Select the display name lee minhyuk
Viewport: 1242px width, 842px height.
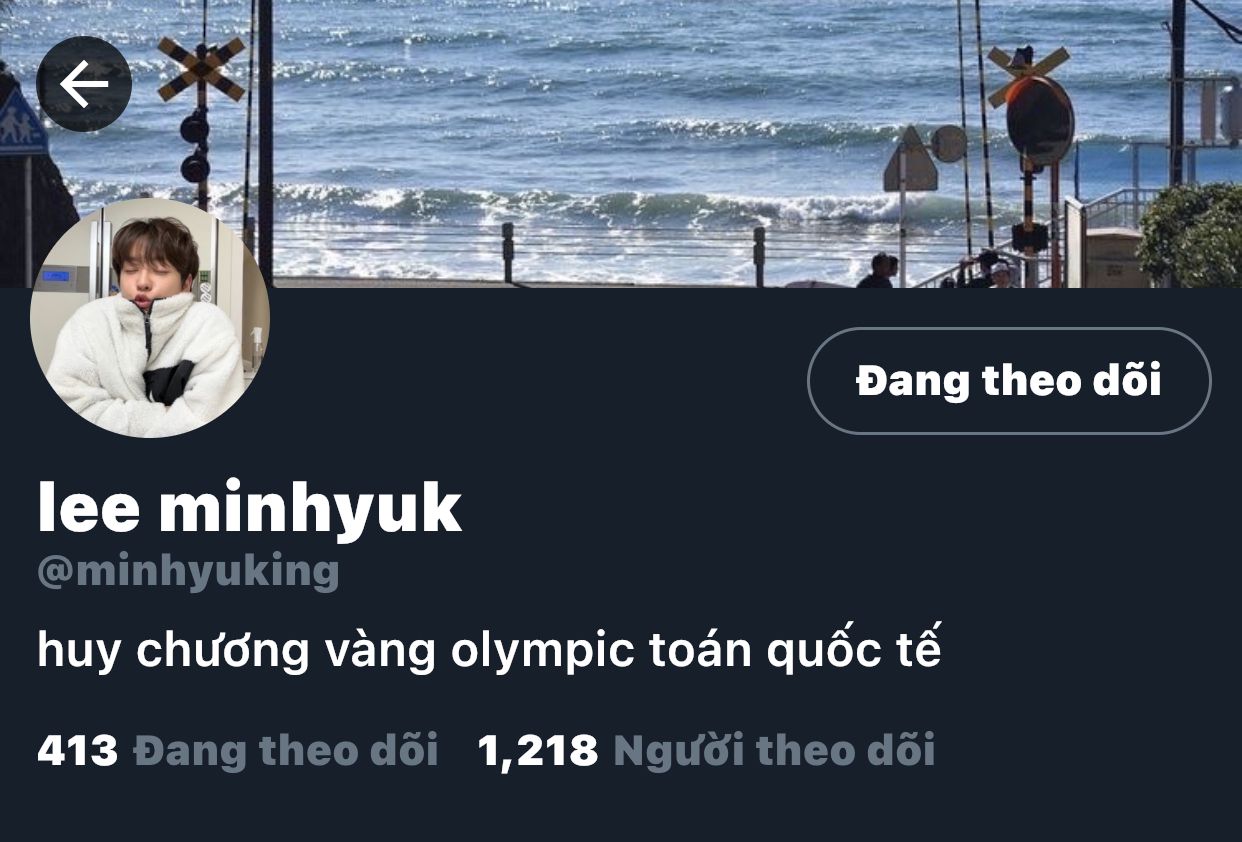point(250,507)
